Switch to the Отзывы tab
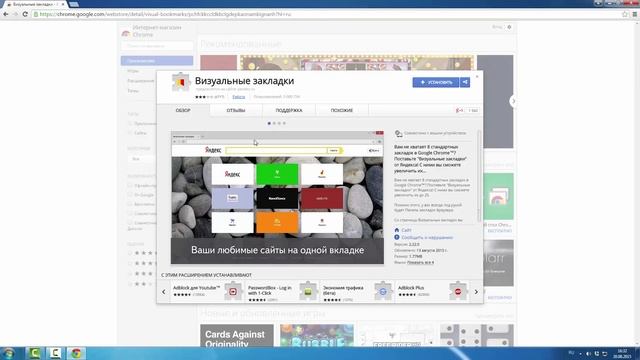This screenshot has height=360, width=640. tap(236, 110)
